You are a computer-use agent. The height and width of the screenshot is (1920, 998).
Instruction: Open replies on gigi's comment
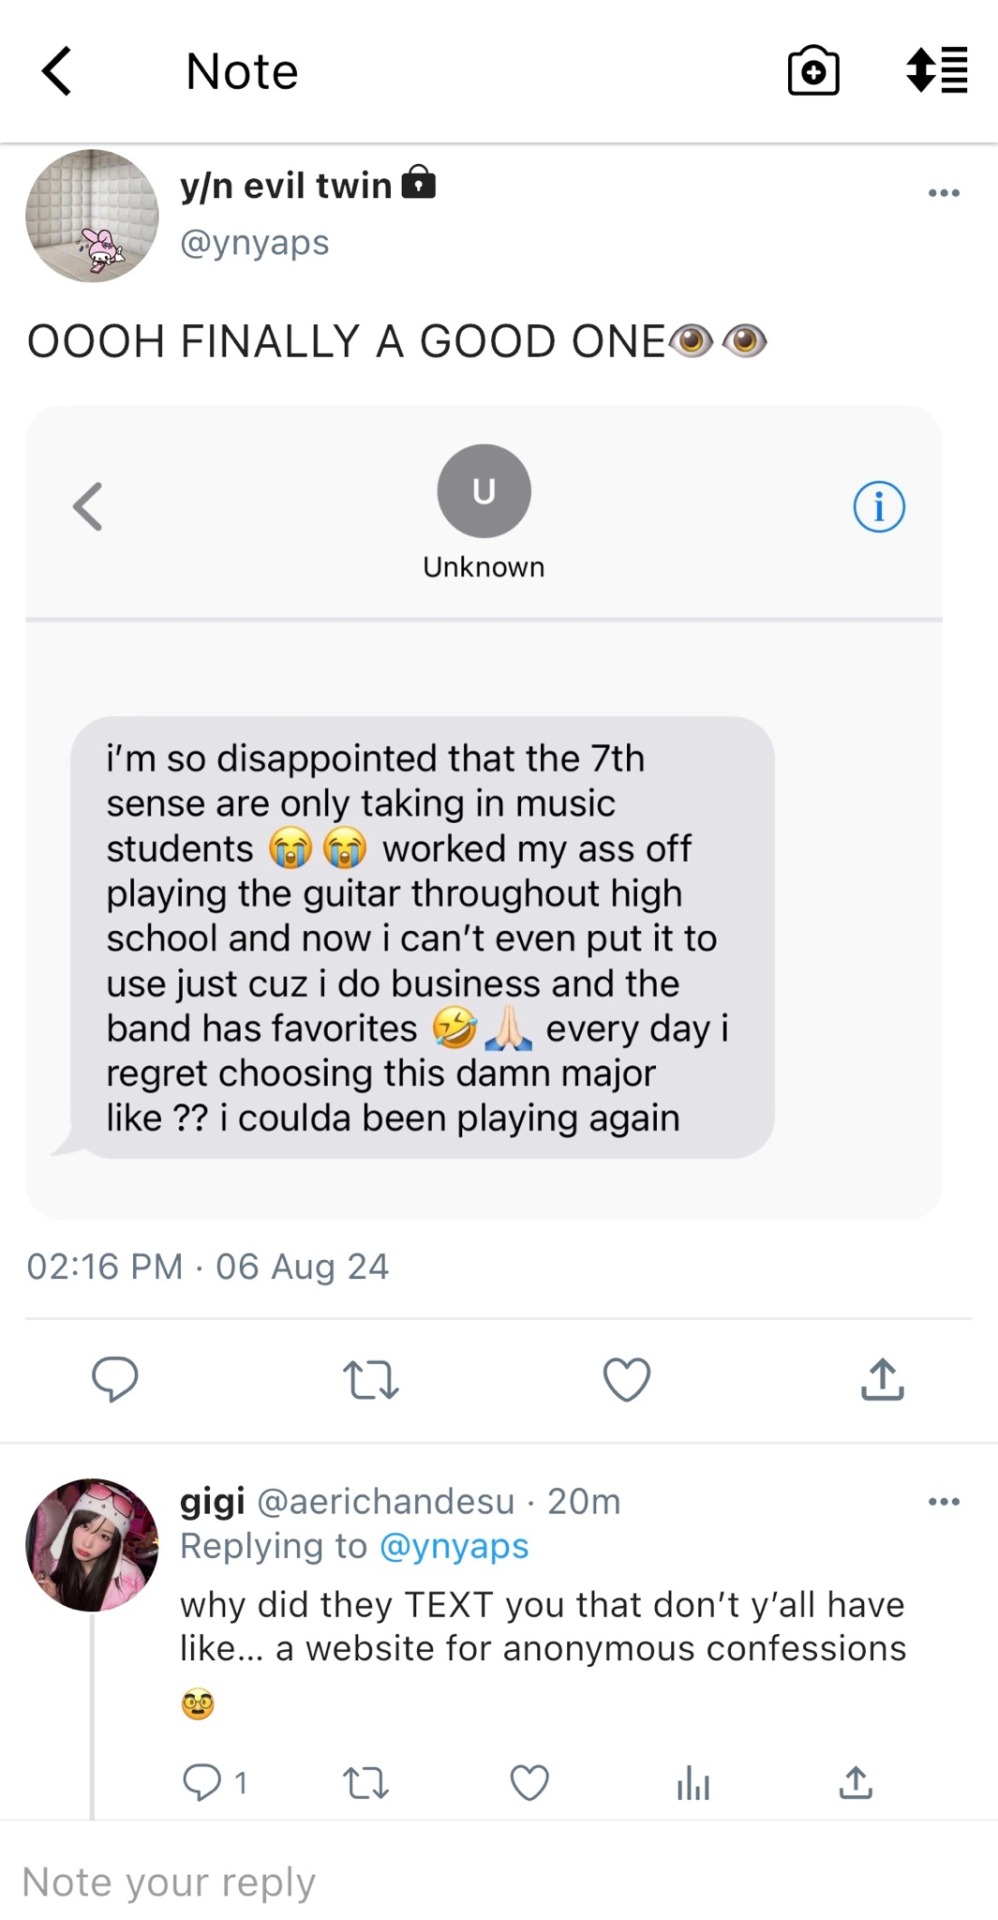click(203, 1782)
